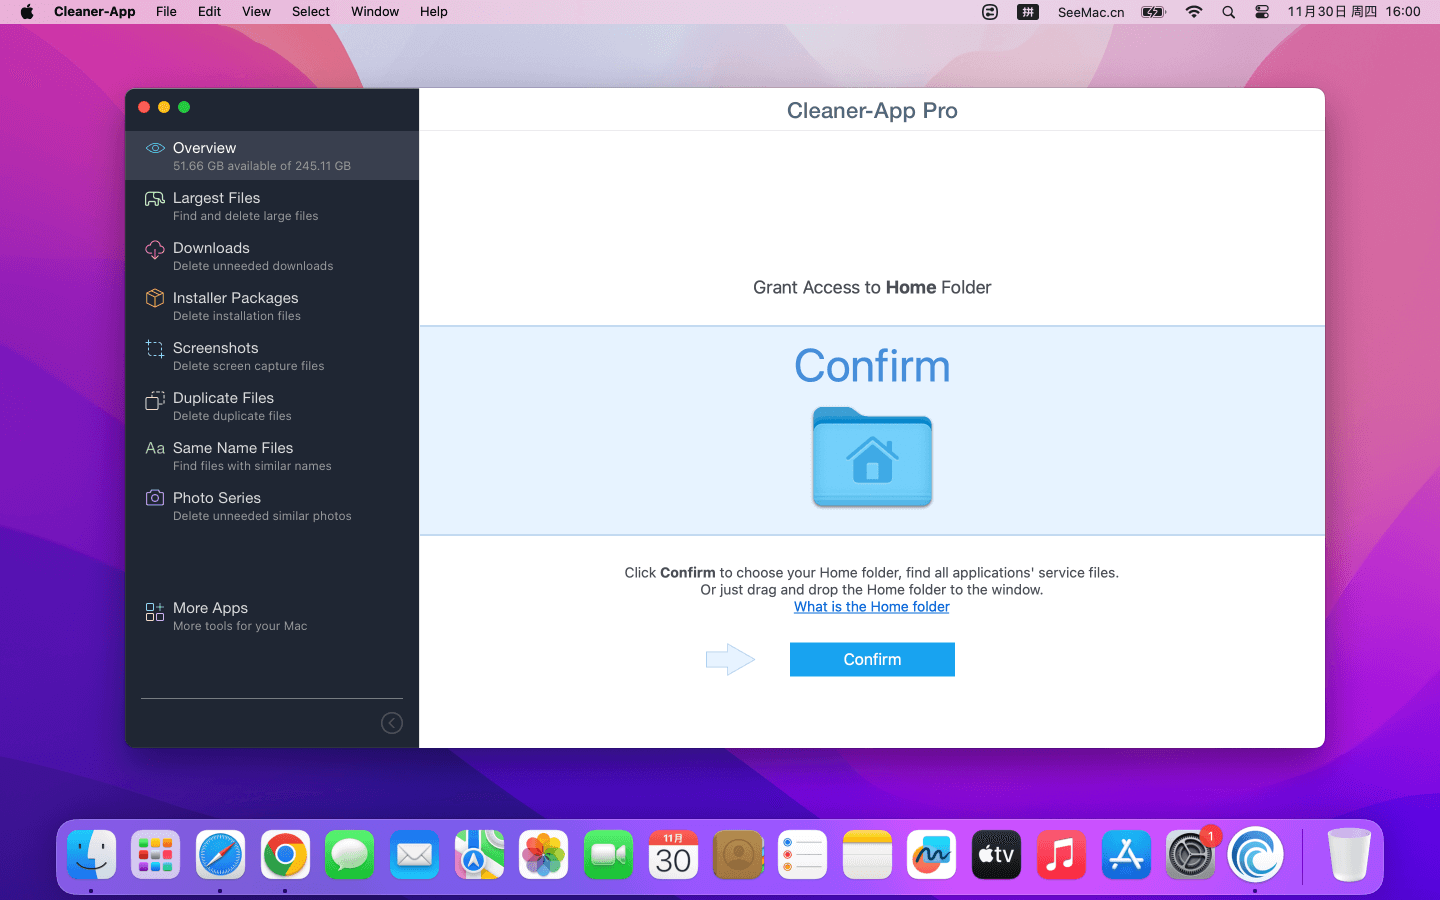
Task: Open the Wi-Fi status menu
Action: [1194, 12]
